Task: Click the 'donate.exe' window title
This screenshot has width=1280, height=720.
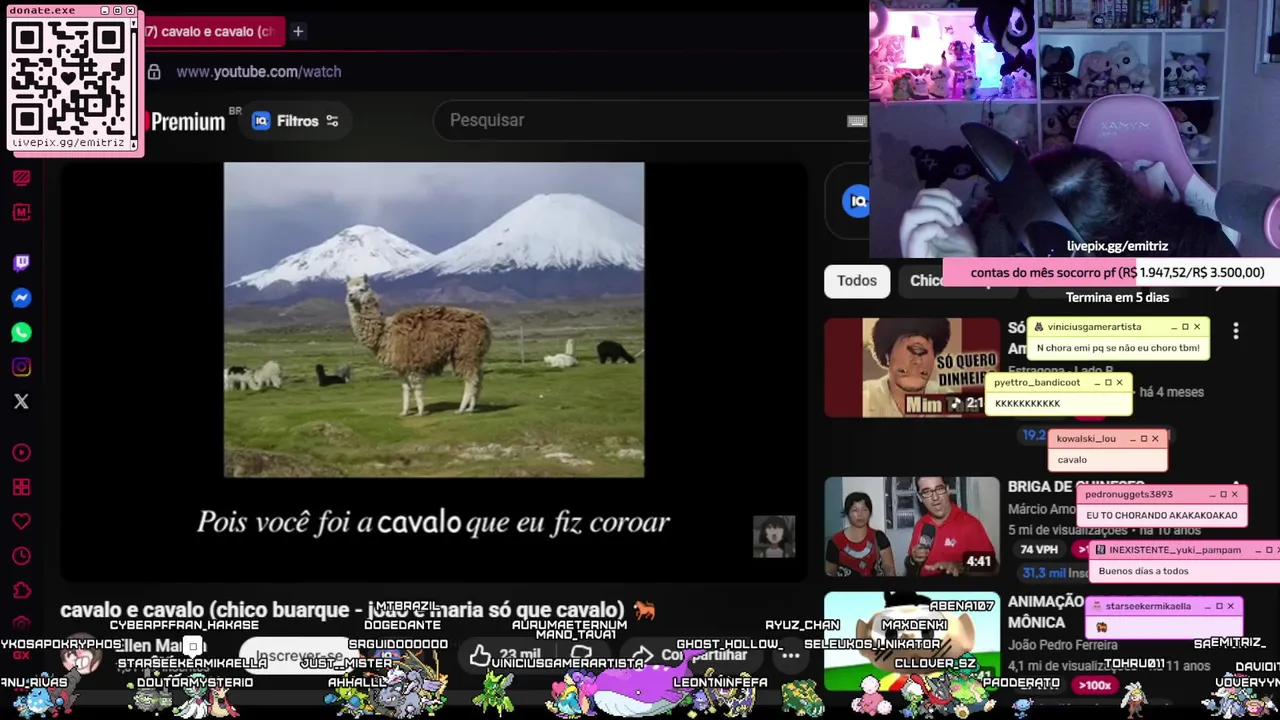Action: coord(41,10)
